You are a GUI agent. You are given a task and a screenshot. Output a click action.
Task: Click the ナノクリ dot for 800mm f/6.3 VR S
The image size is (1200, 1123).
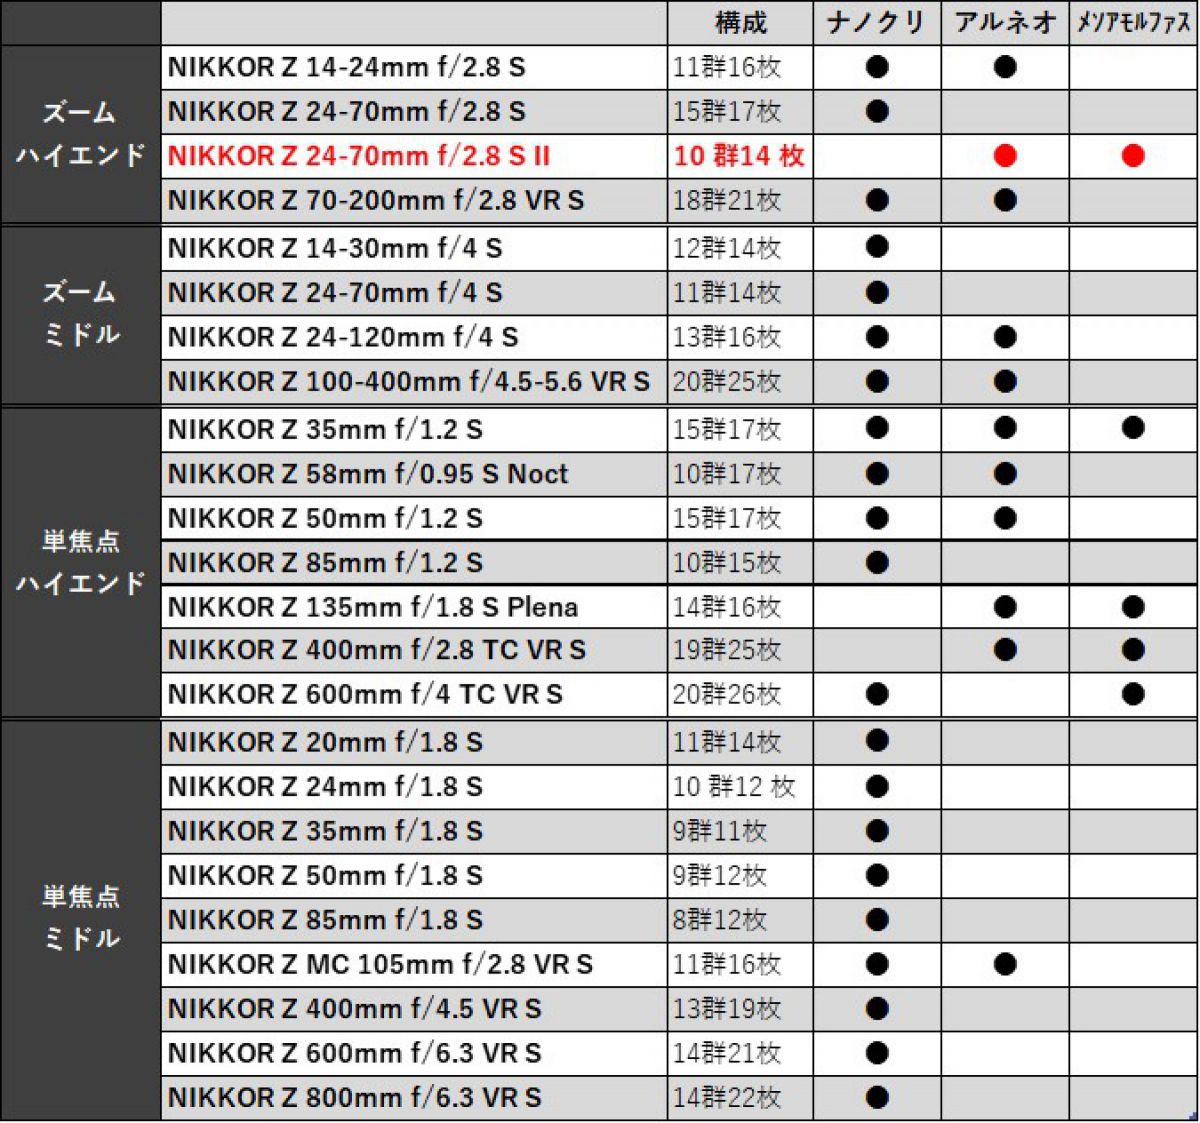877,1097
